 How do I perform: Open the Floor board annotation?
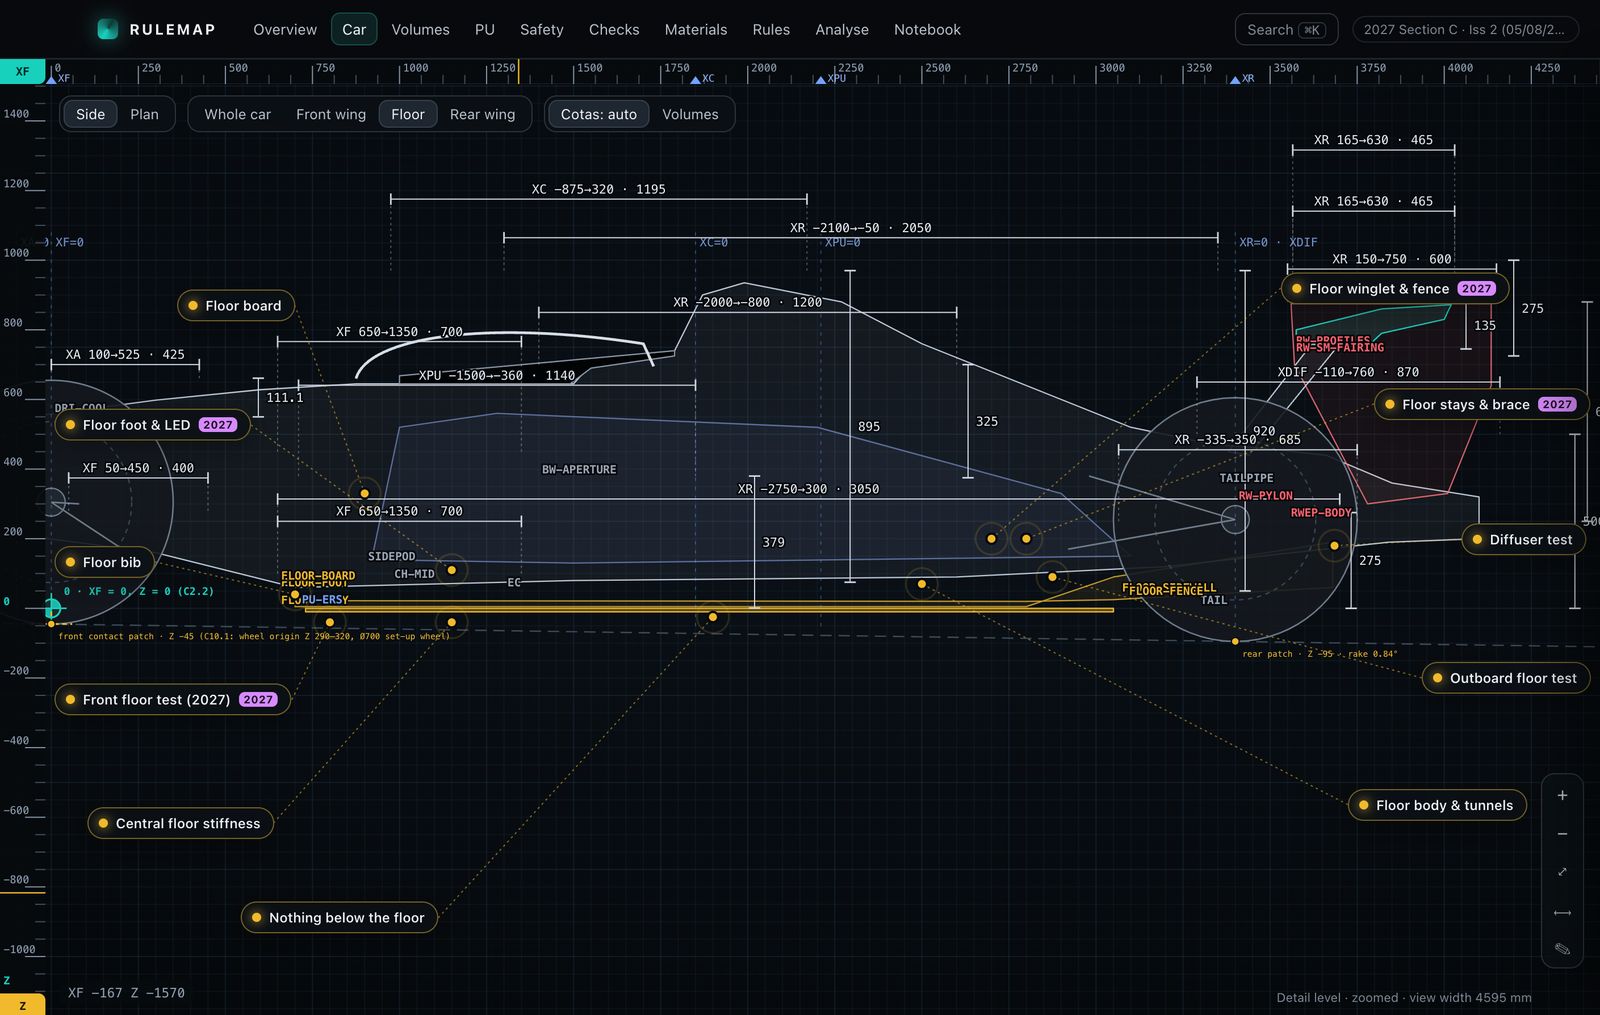point(236,305)
